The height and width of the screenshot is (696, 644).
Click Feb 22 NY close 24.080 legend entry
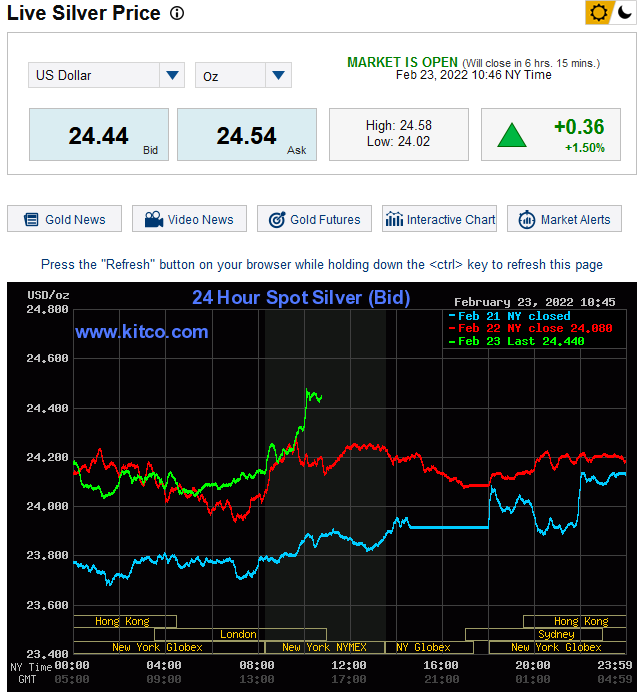tap(530, 328)
